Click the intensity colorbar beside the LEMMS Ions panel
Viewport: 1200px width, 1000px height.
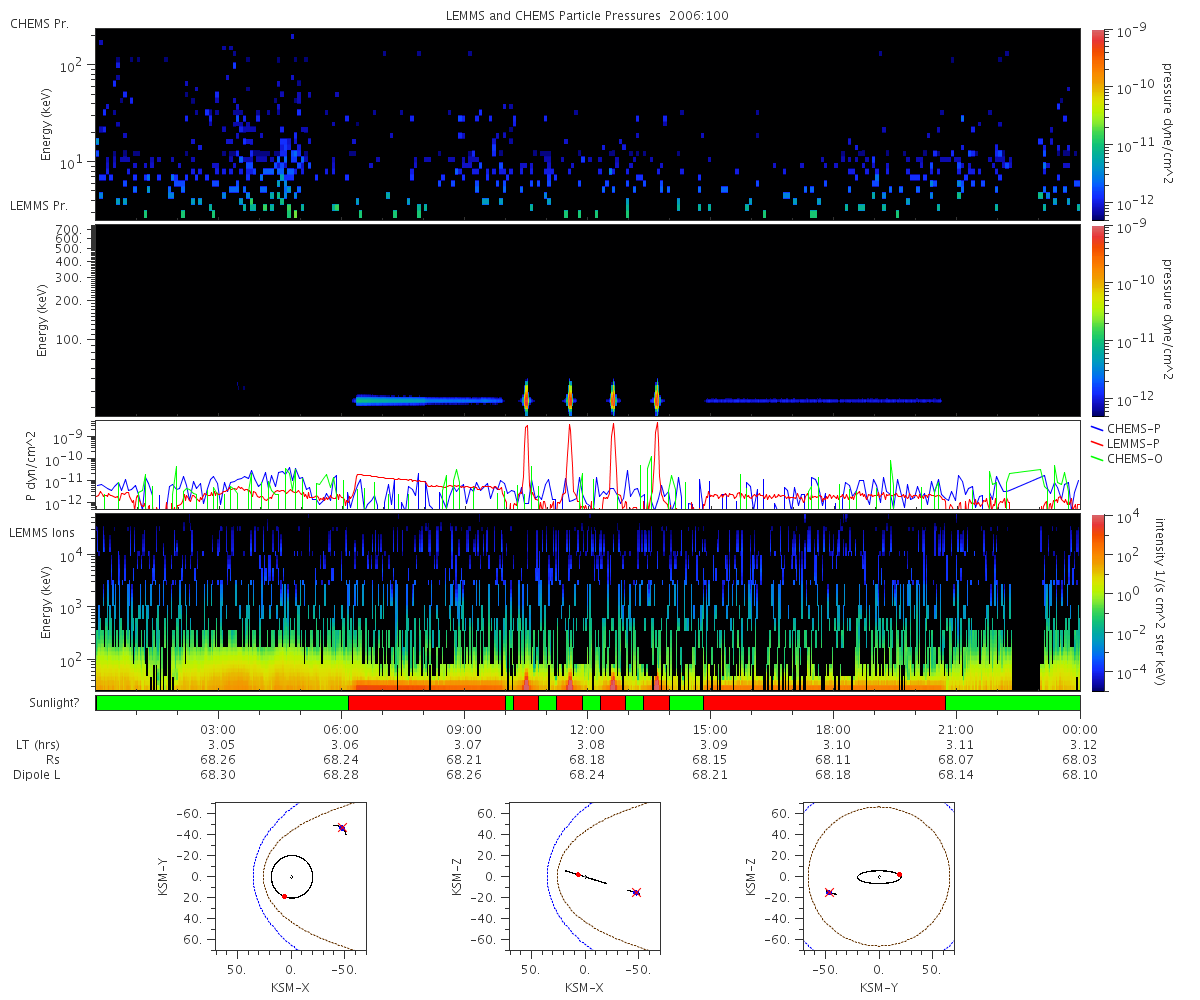[x=1097, y=603]
